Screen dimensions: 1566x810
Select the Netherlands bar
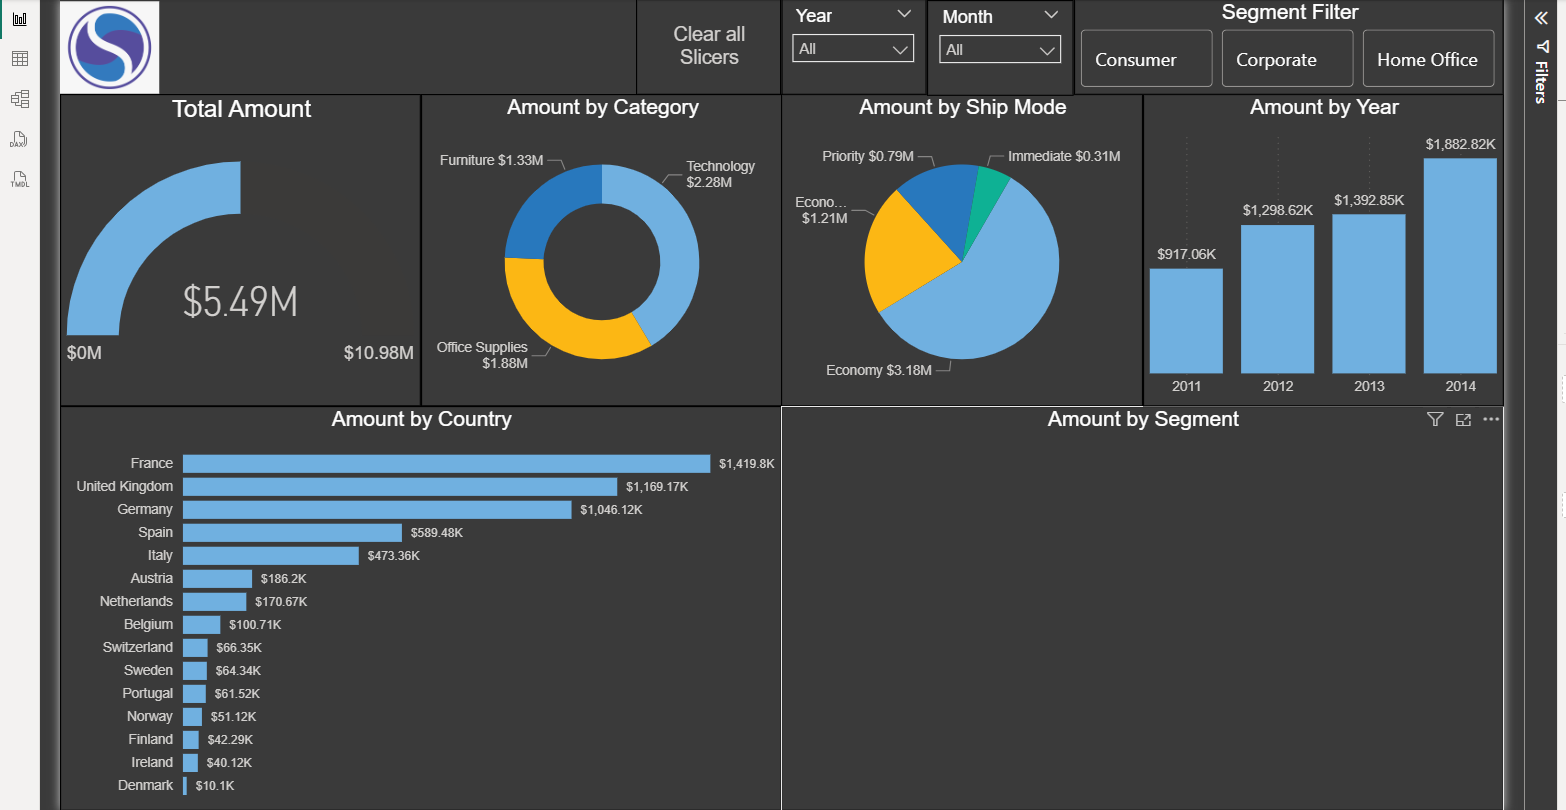(x=214, y=601)
